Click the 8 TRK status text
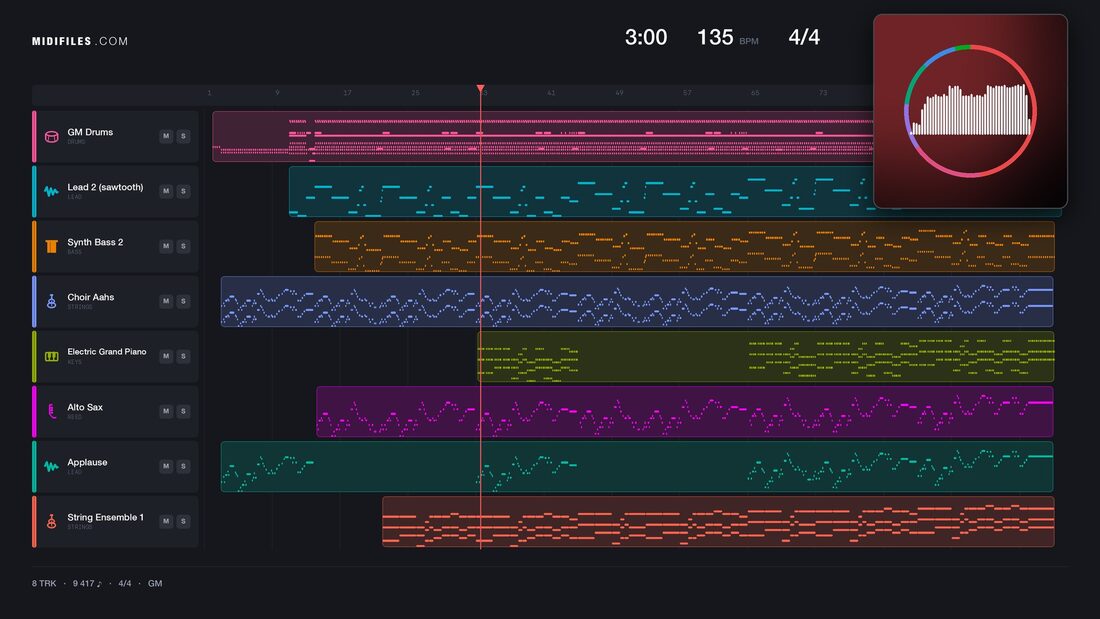The image size is (1100, 619). coord(43,583)
